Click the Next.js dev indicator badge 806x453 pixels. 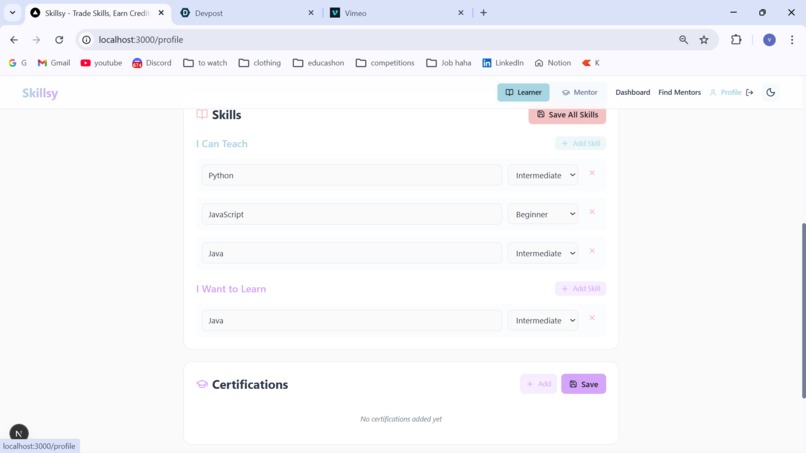(19, 433)
